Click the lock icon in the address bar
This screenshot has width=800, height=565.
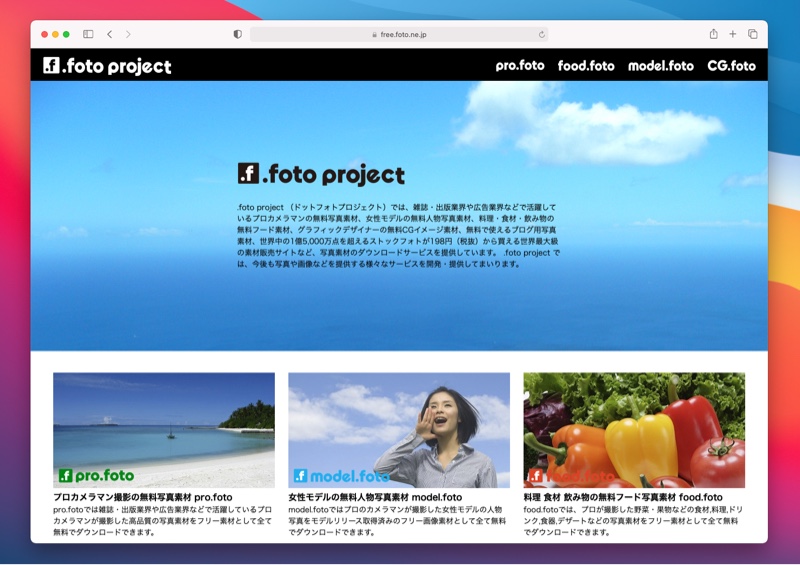(374, 35)
